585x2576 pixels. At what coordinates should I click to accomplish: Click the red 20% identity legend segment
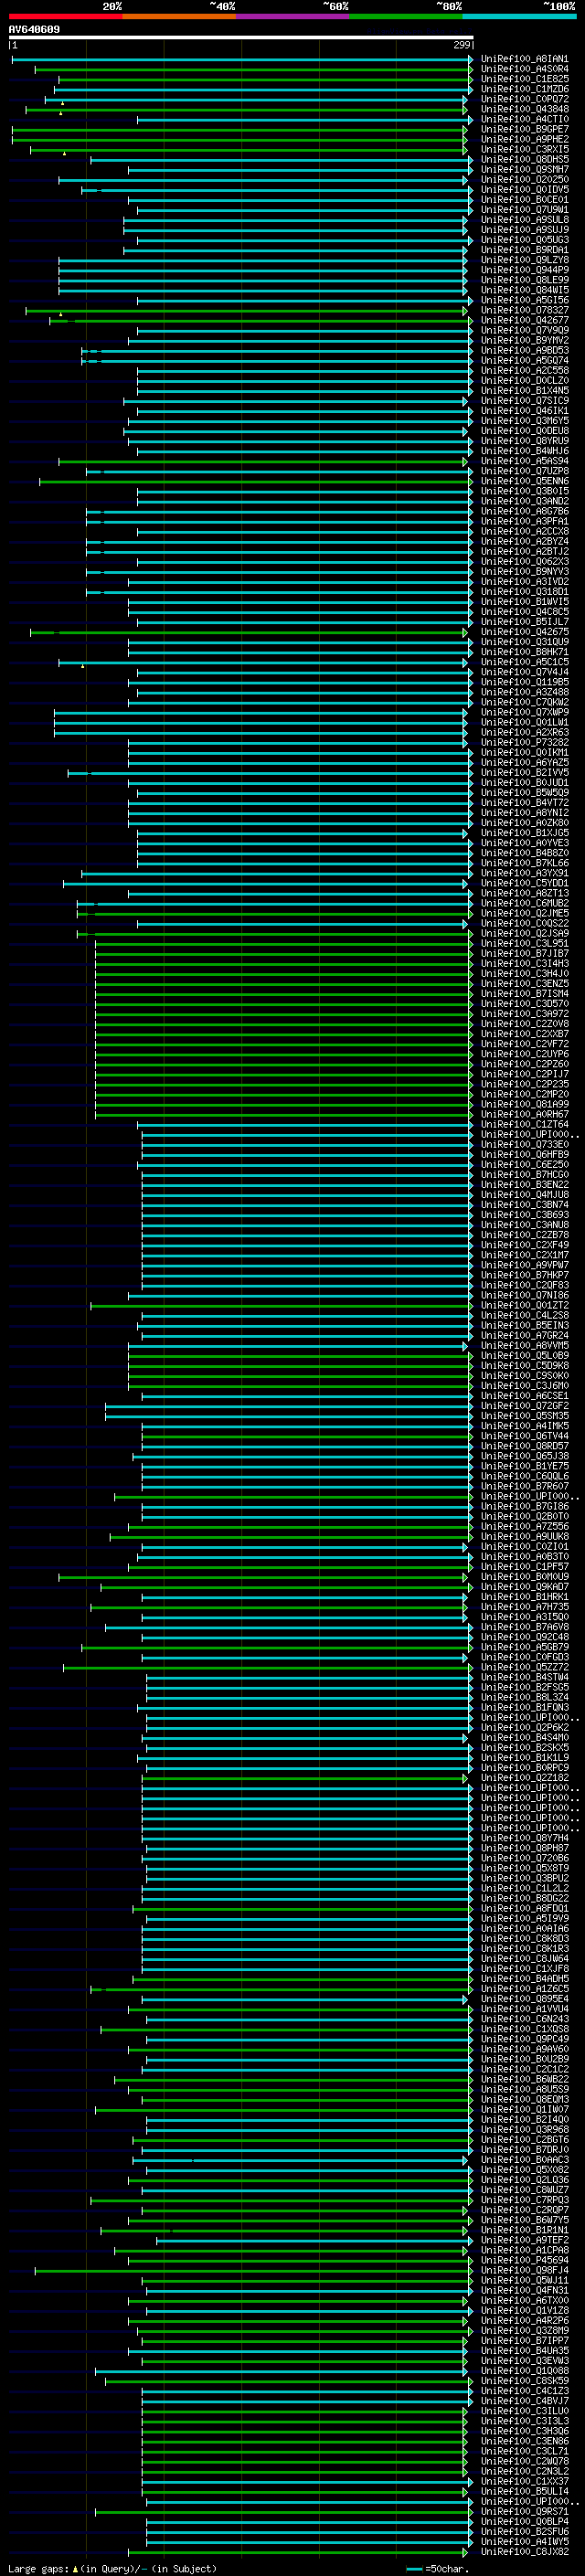[65, 17]
